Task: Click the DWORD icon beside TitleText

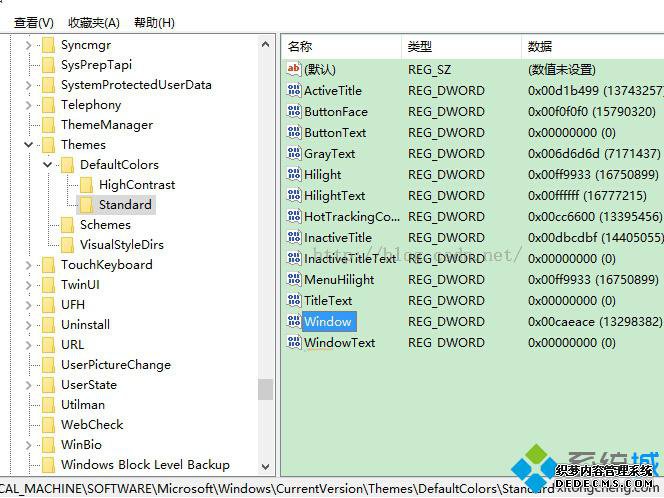Action: pos(293,300)
